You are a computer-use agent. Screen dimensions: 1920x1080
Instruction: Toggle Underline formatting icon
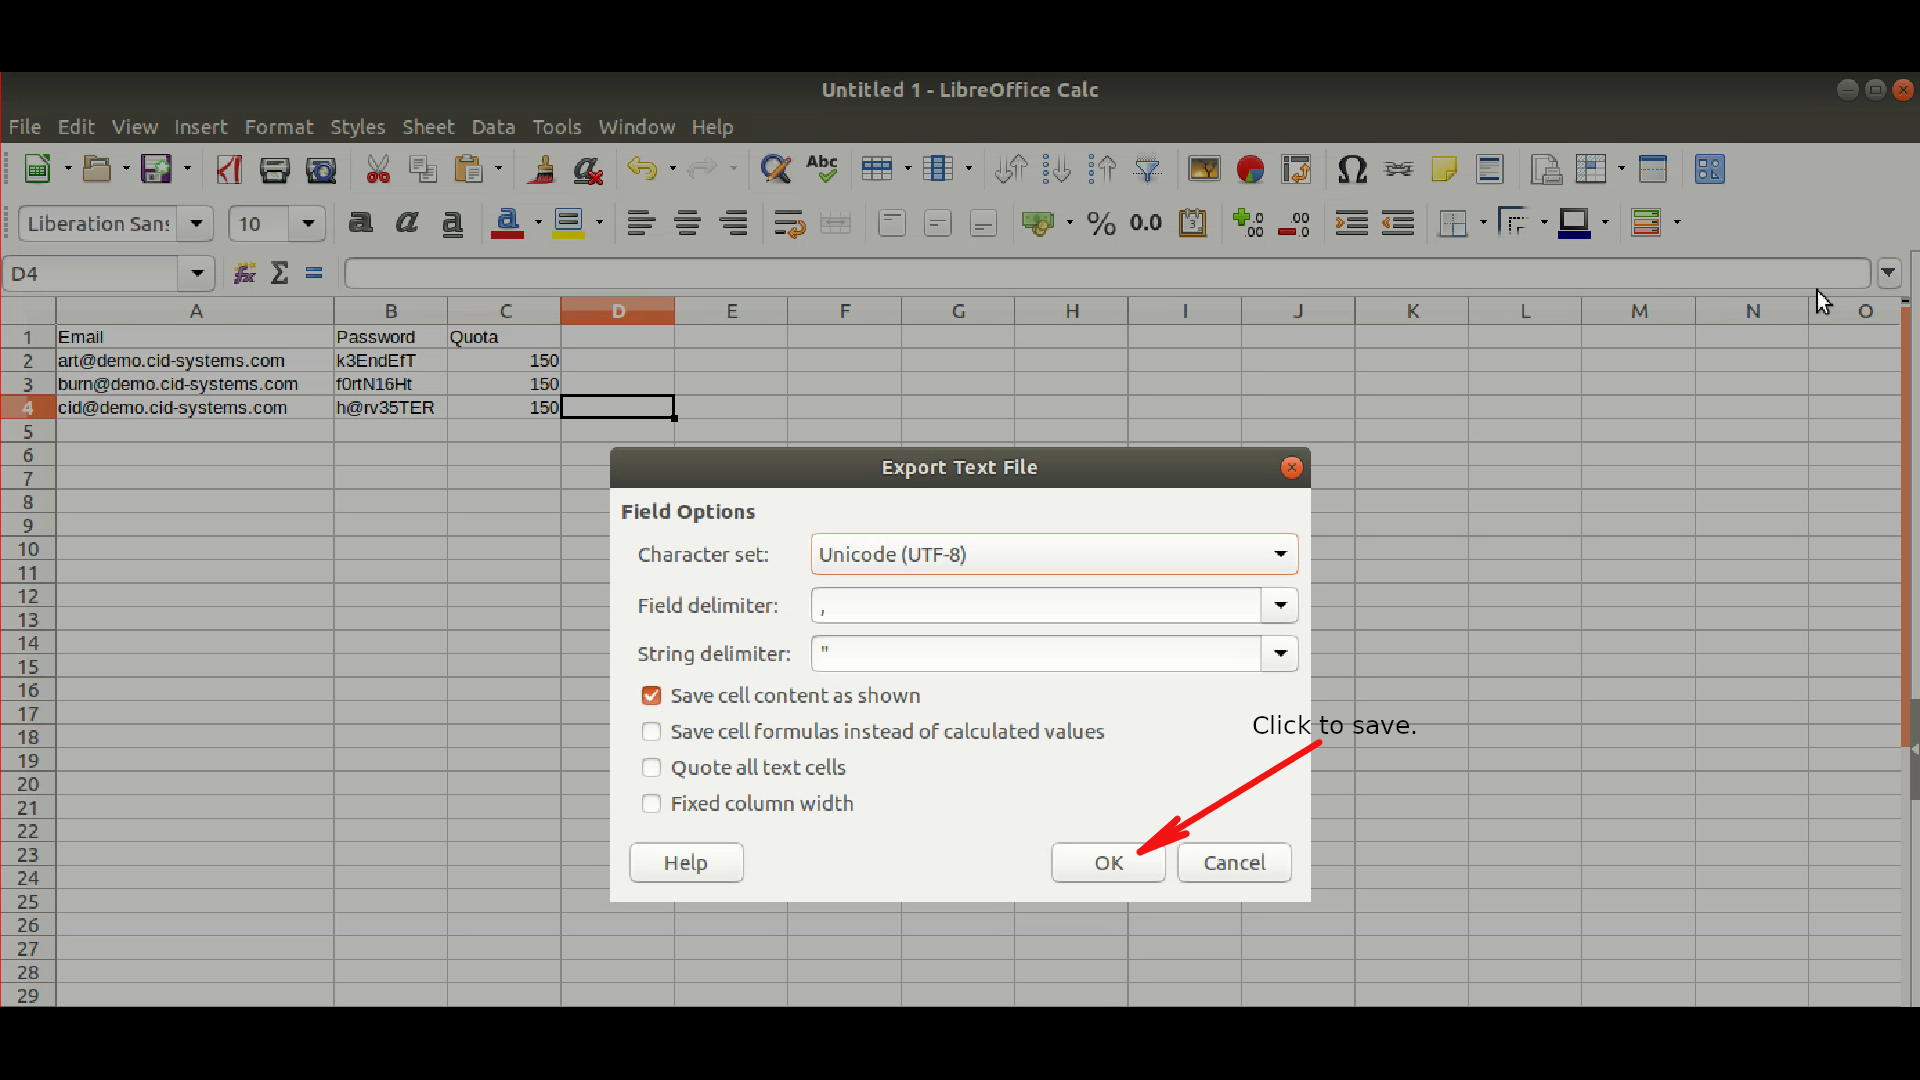click(452, 223)
